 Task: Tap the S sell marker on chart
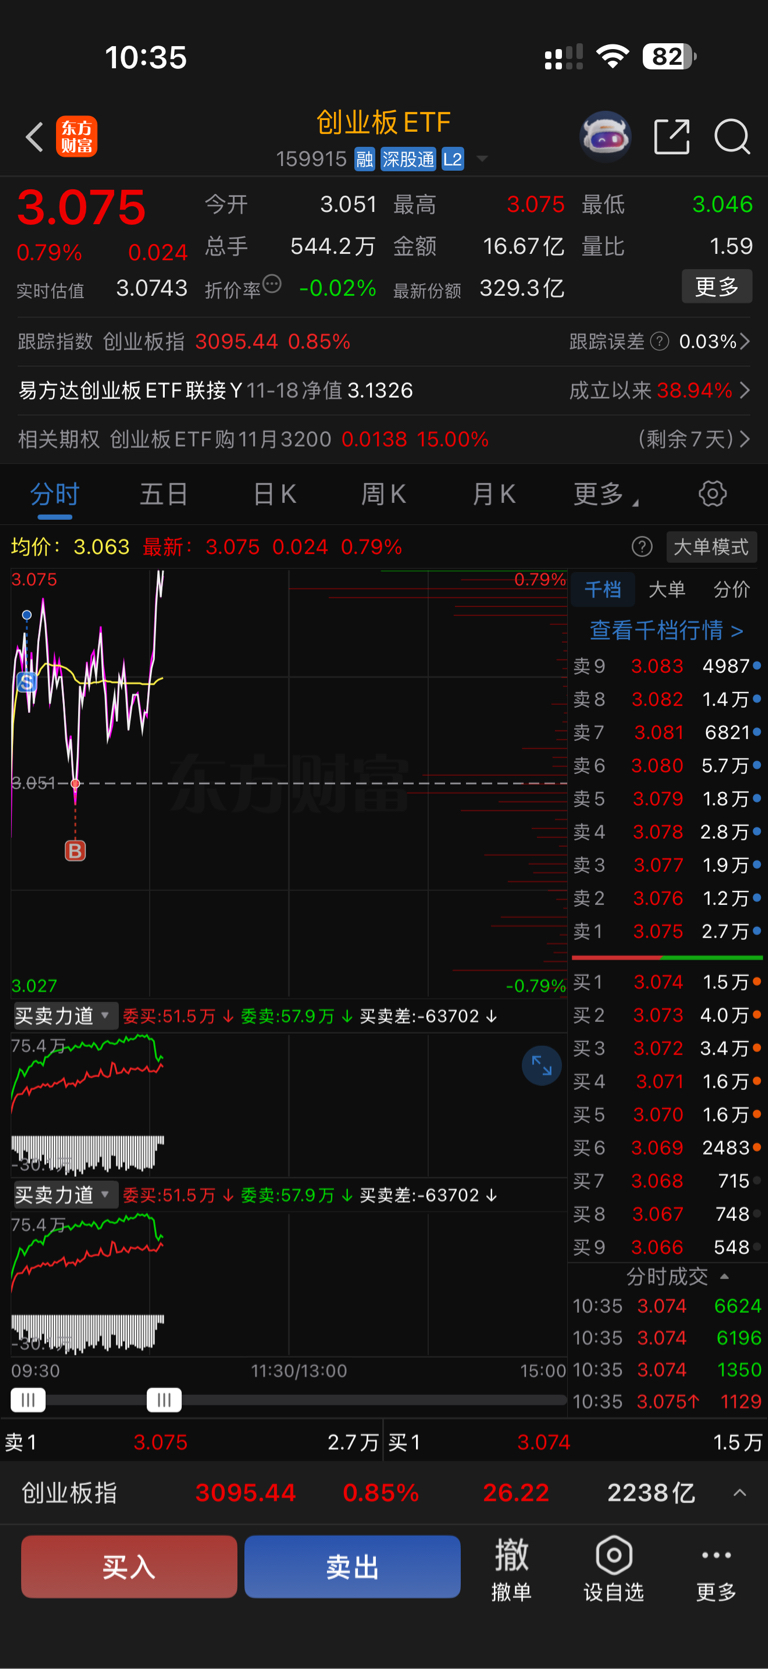tap(27, 682)
